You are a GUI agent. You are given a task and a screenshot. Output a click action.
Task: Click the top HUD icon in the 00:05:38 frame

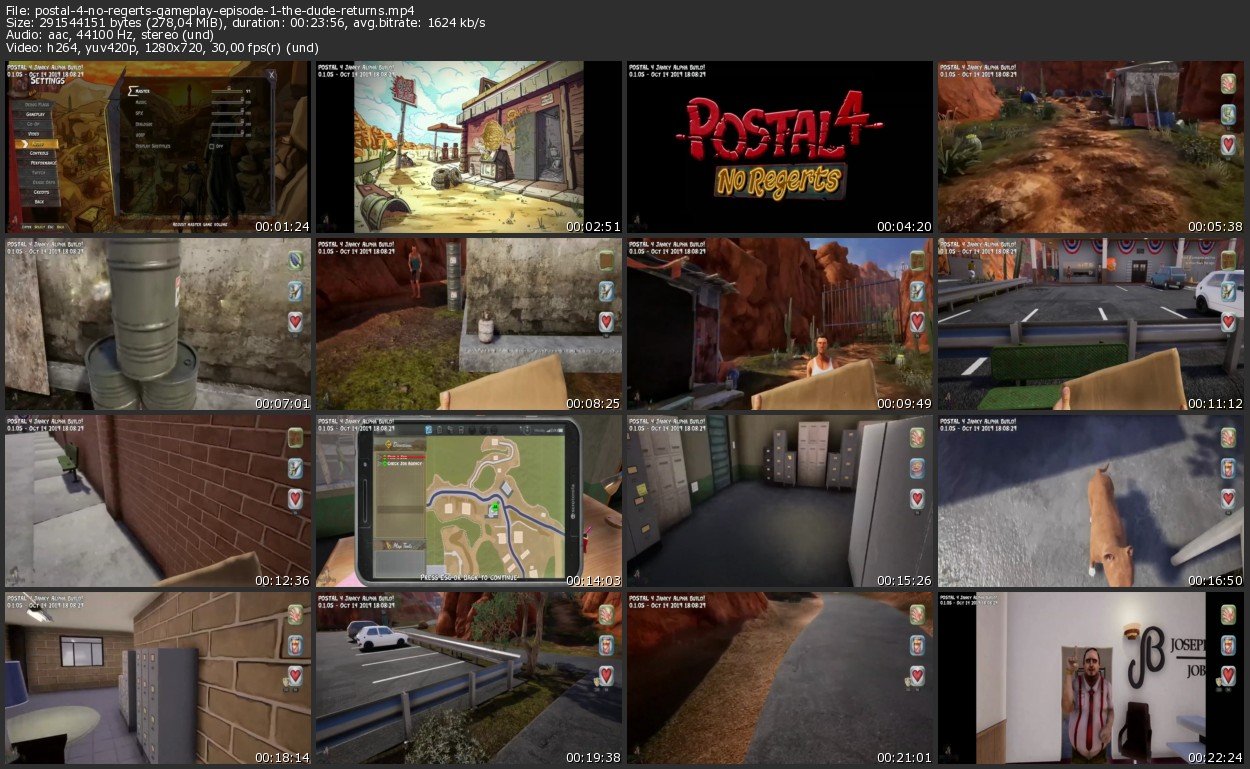click(1231, 84)
